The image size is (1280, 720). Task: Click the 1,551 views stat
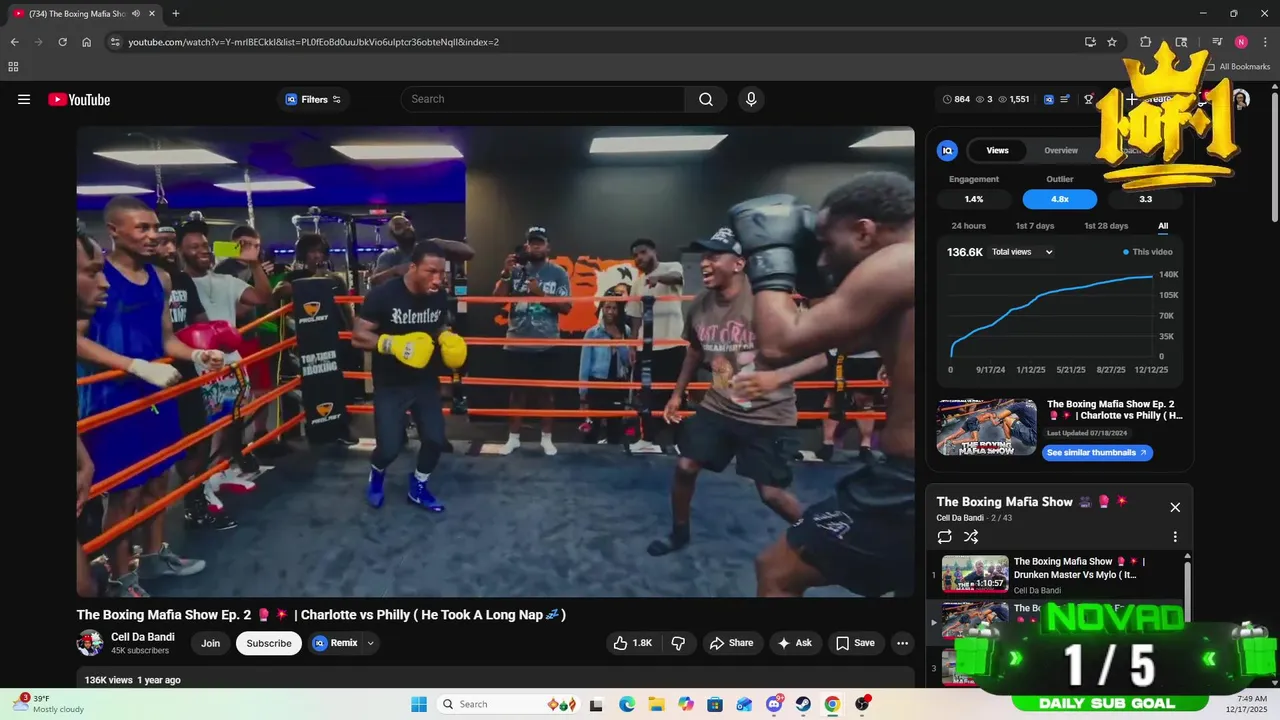click(x=1014, y=99)
